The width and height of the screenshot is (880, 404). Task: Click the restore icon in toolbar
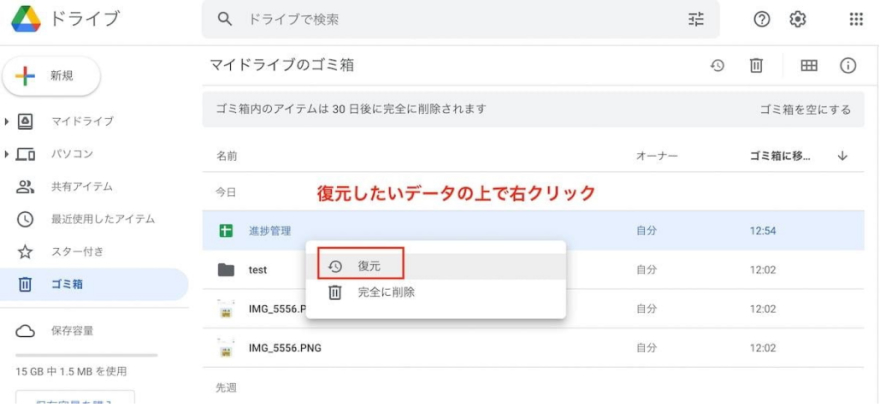coord(717,66)
